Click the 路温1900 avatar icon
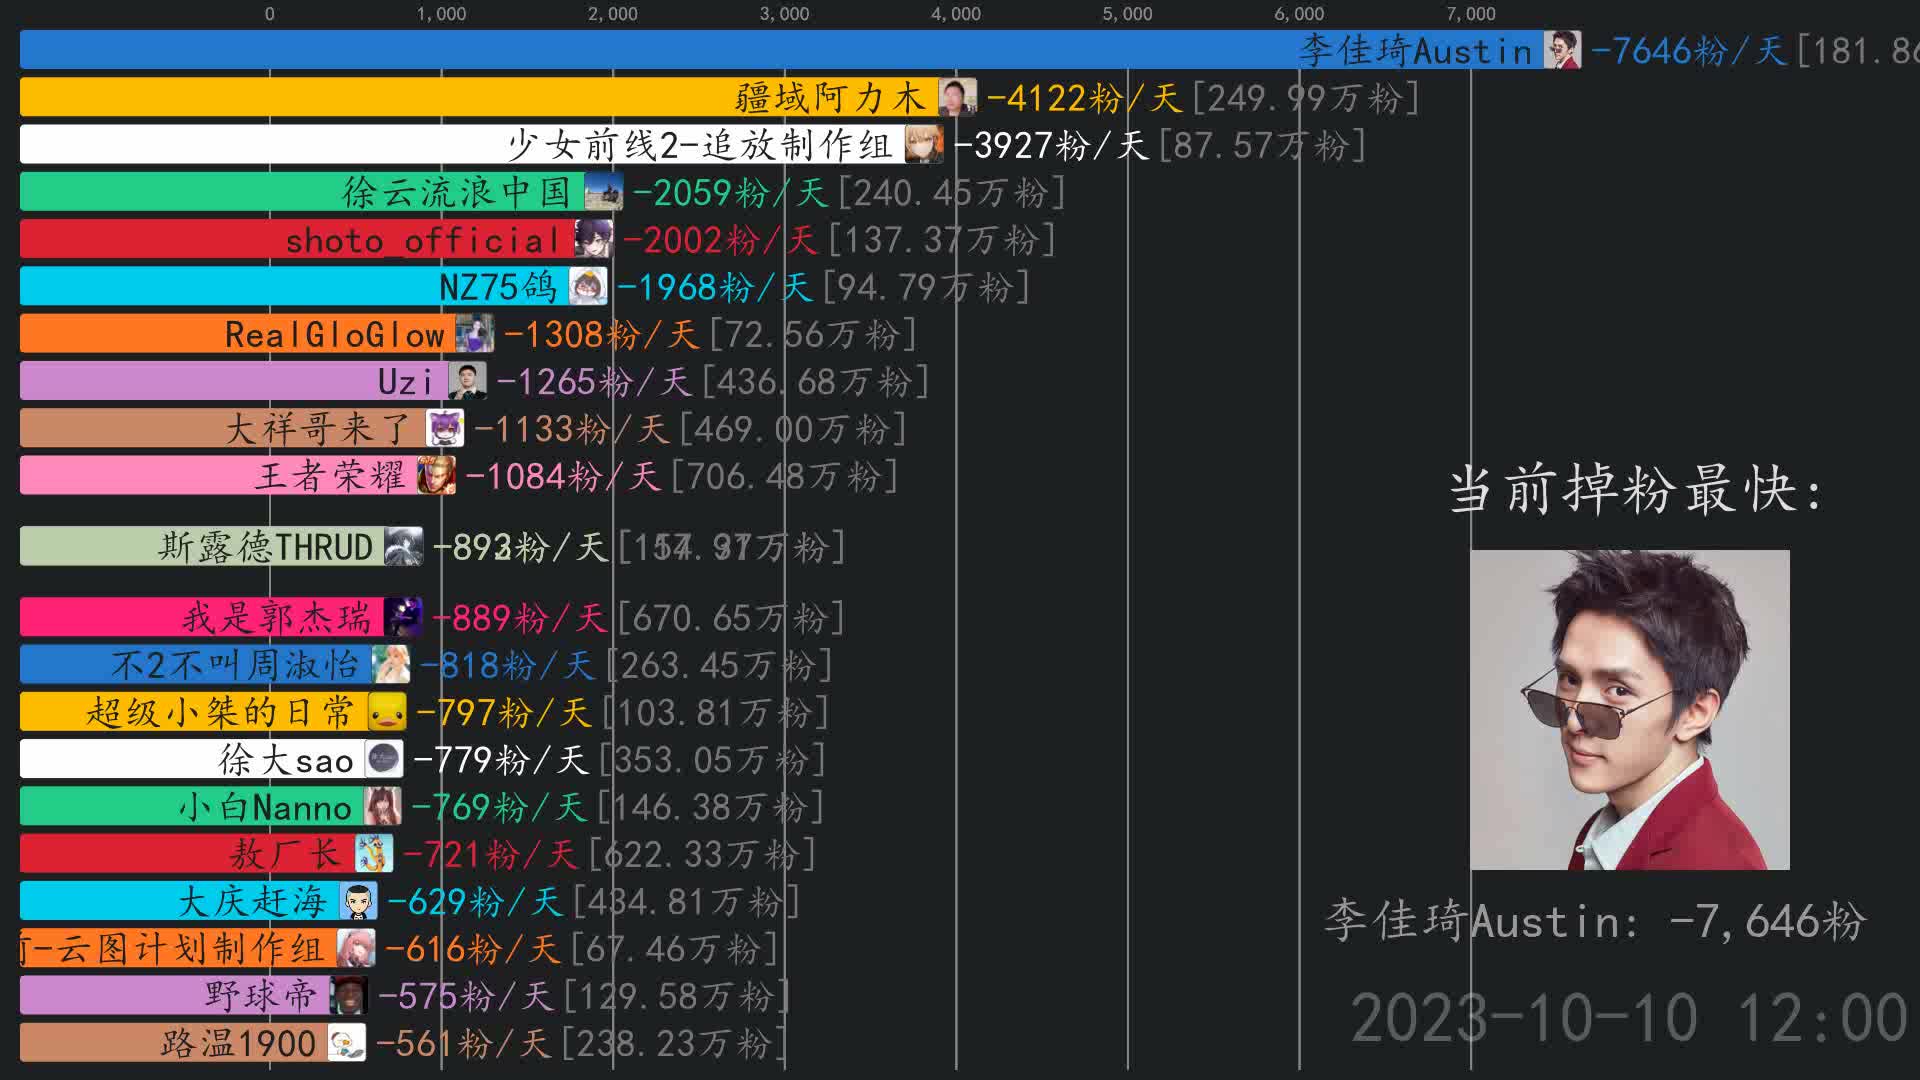The width and height of the screenshot is (1920, 1080). click(347, 1042)
